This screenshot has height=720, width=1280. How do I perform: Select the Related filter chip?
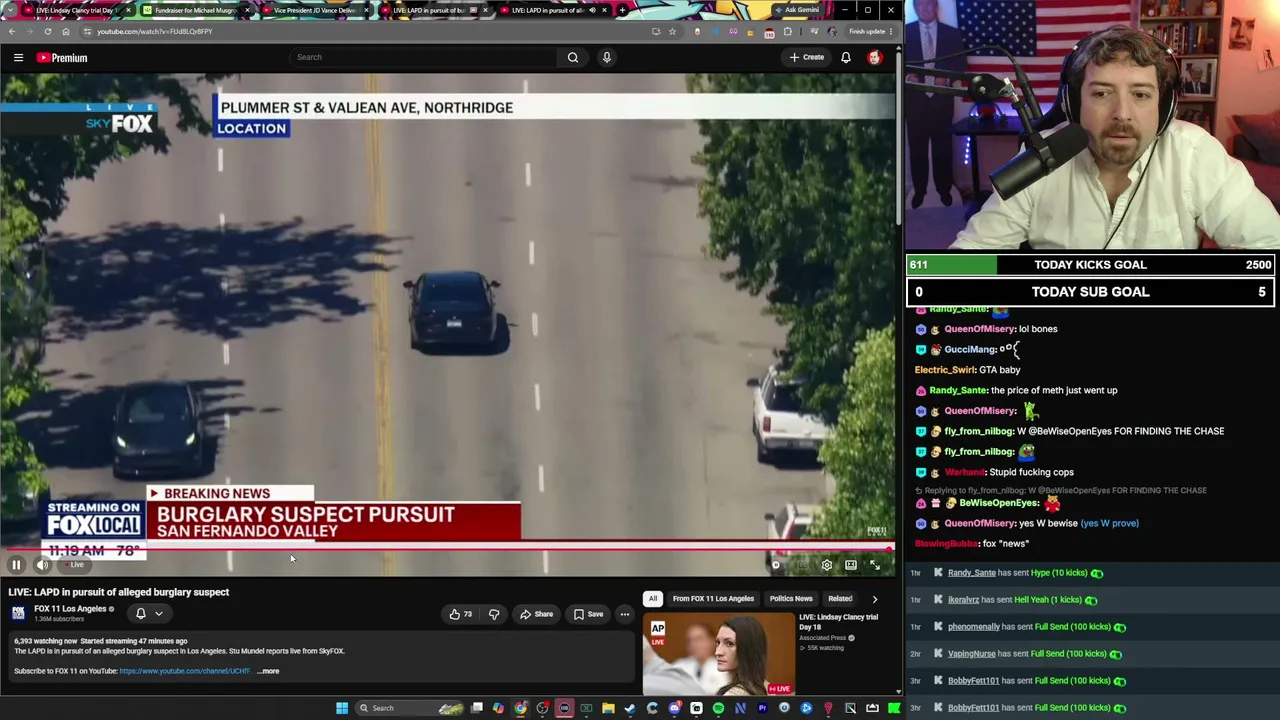point(840,599)
